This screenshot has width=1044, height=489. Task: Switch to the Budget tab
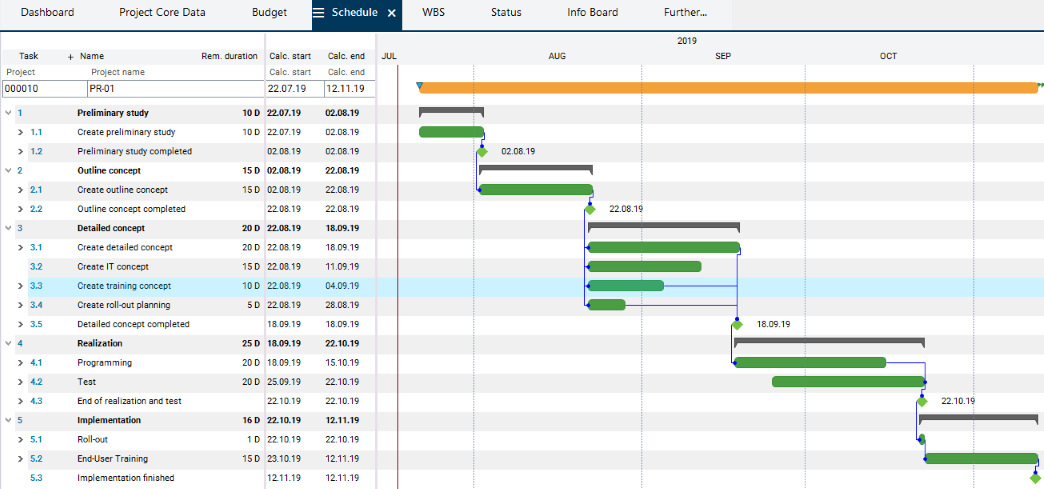tap(269, 13)
